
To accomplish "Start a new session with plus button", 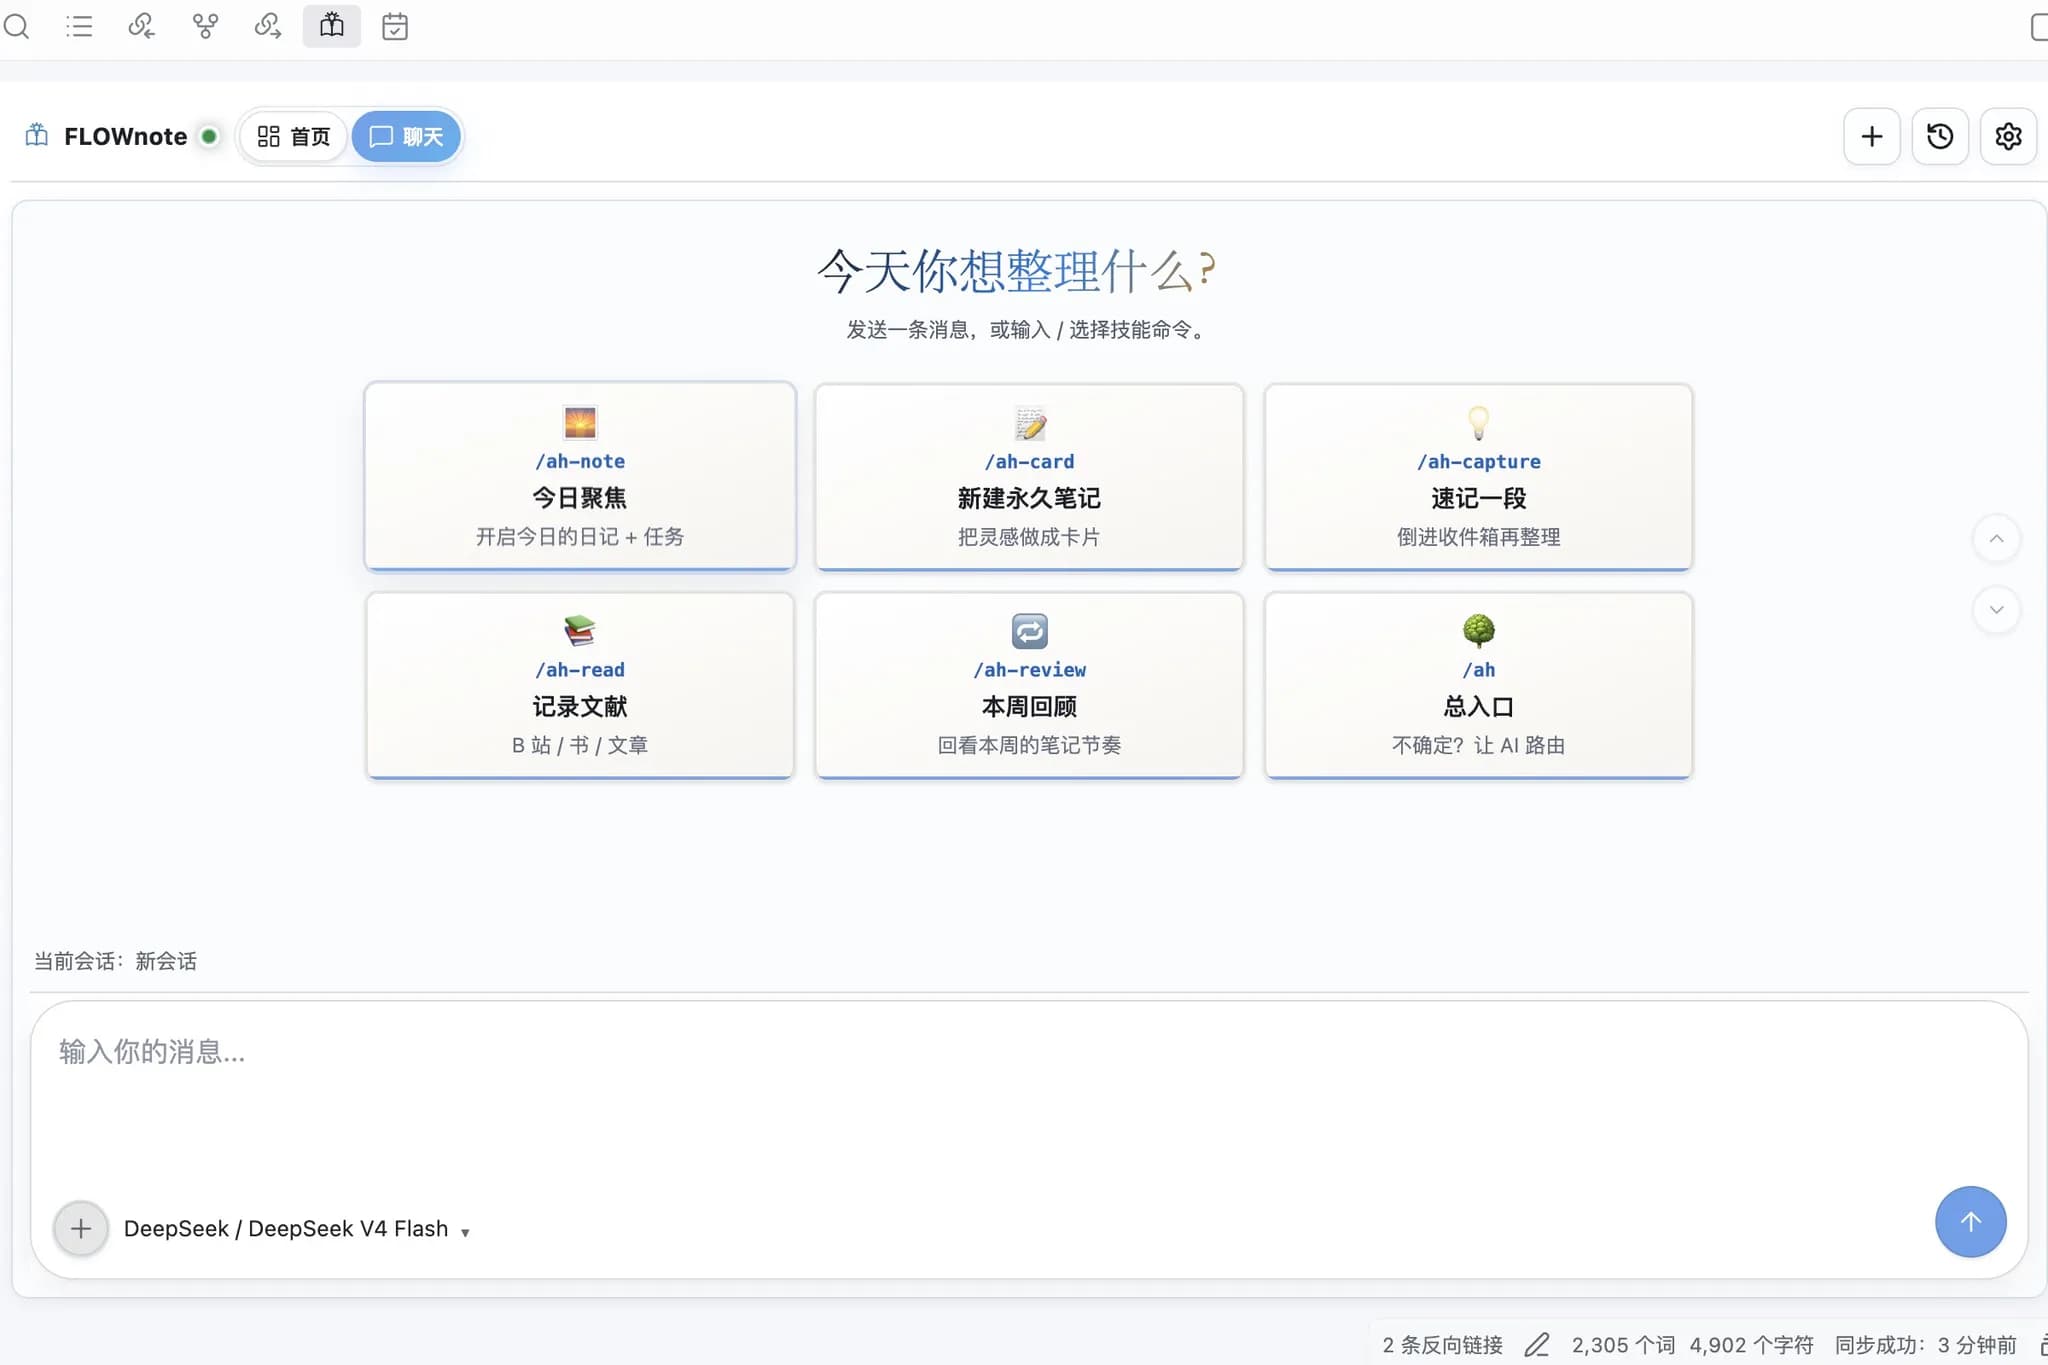I will pos(1872,136).
